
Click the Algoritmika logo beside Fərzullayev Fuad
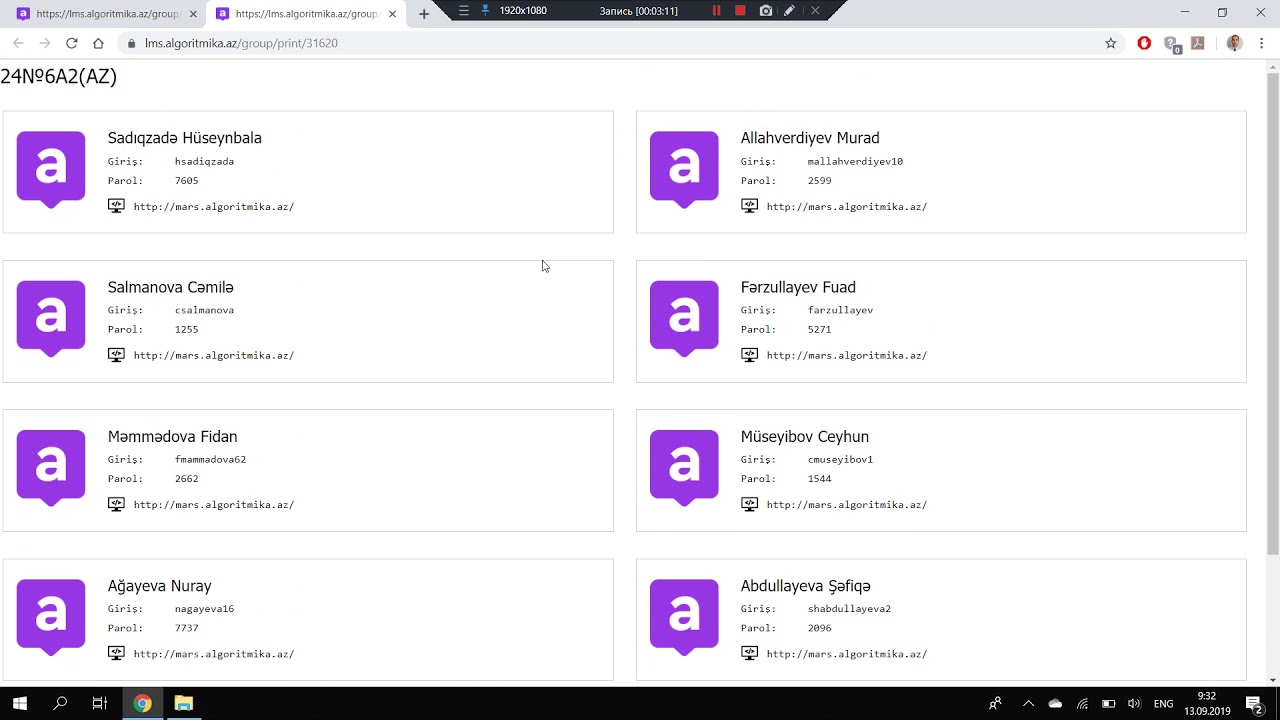(684, 318)
